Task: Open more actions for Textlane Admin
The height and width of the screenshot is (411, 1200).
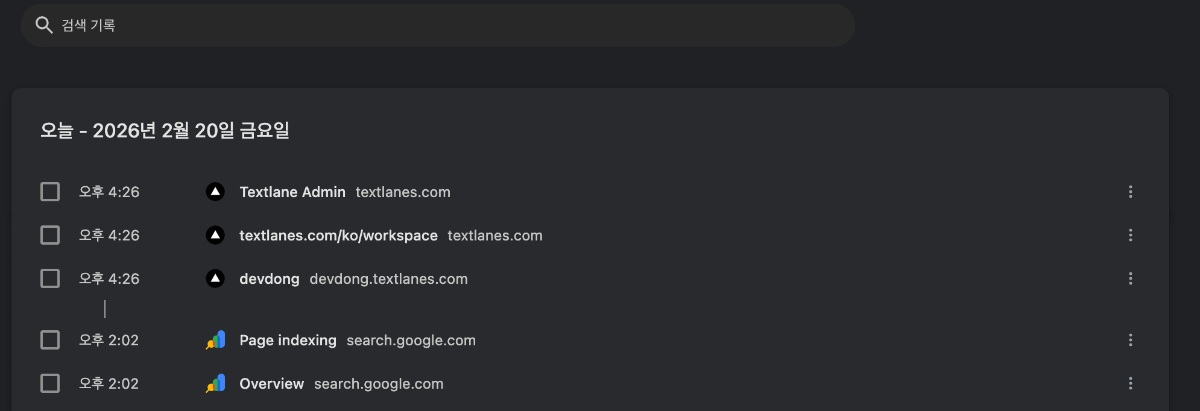Action: coord(1130,192)
